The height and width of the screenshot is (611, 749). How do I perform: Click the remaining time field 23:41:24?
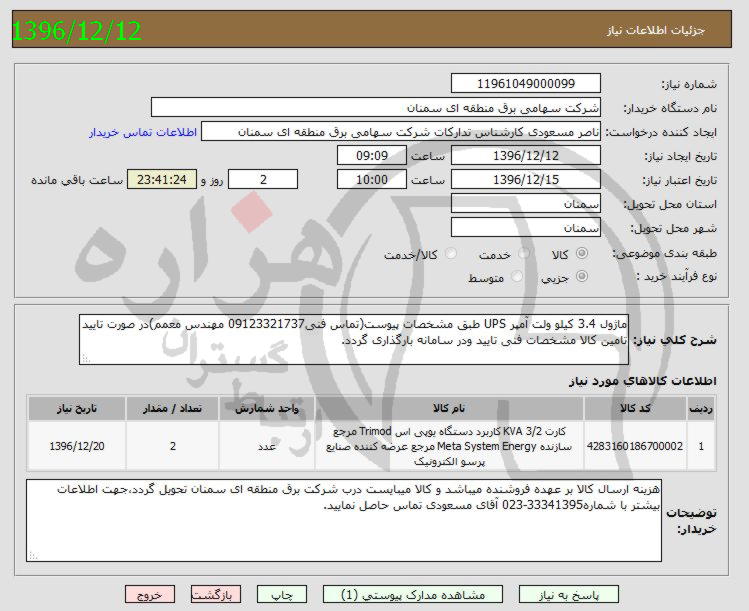click(161, 180)
